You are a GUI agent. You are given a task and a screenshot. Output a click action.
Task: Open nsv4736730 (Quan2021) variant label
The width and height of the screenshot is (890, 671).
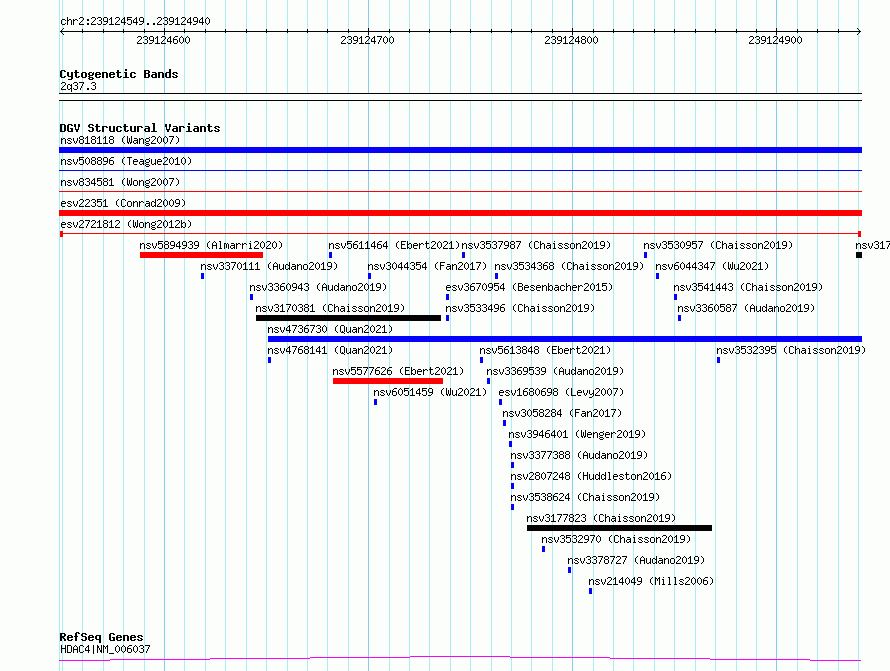[330, 329]
